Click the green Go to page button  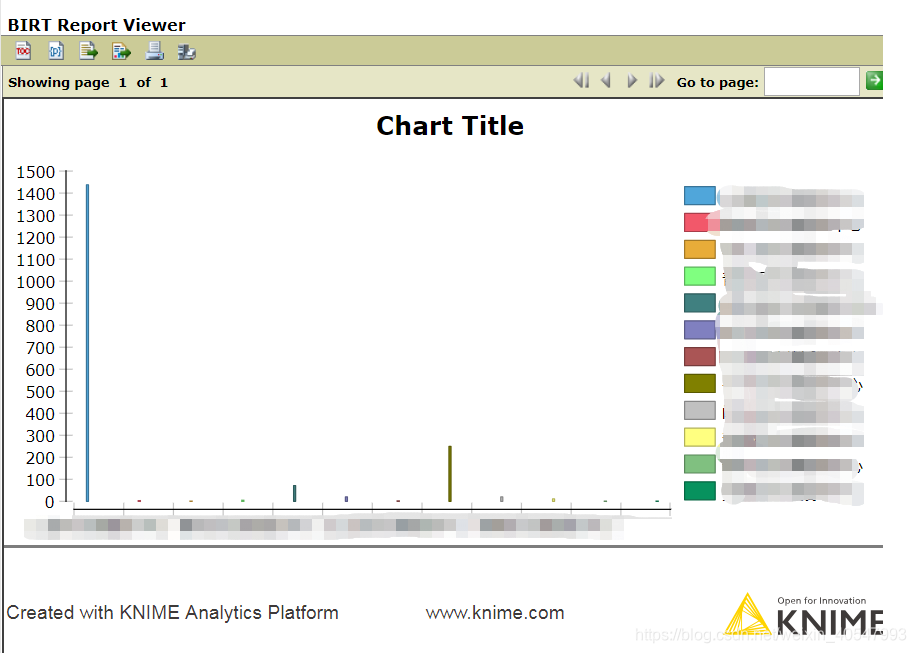[x=874, y=81]
